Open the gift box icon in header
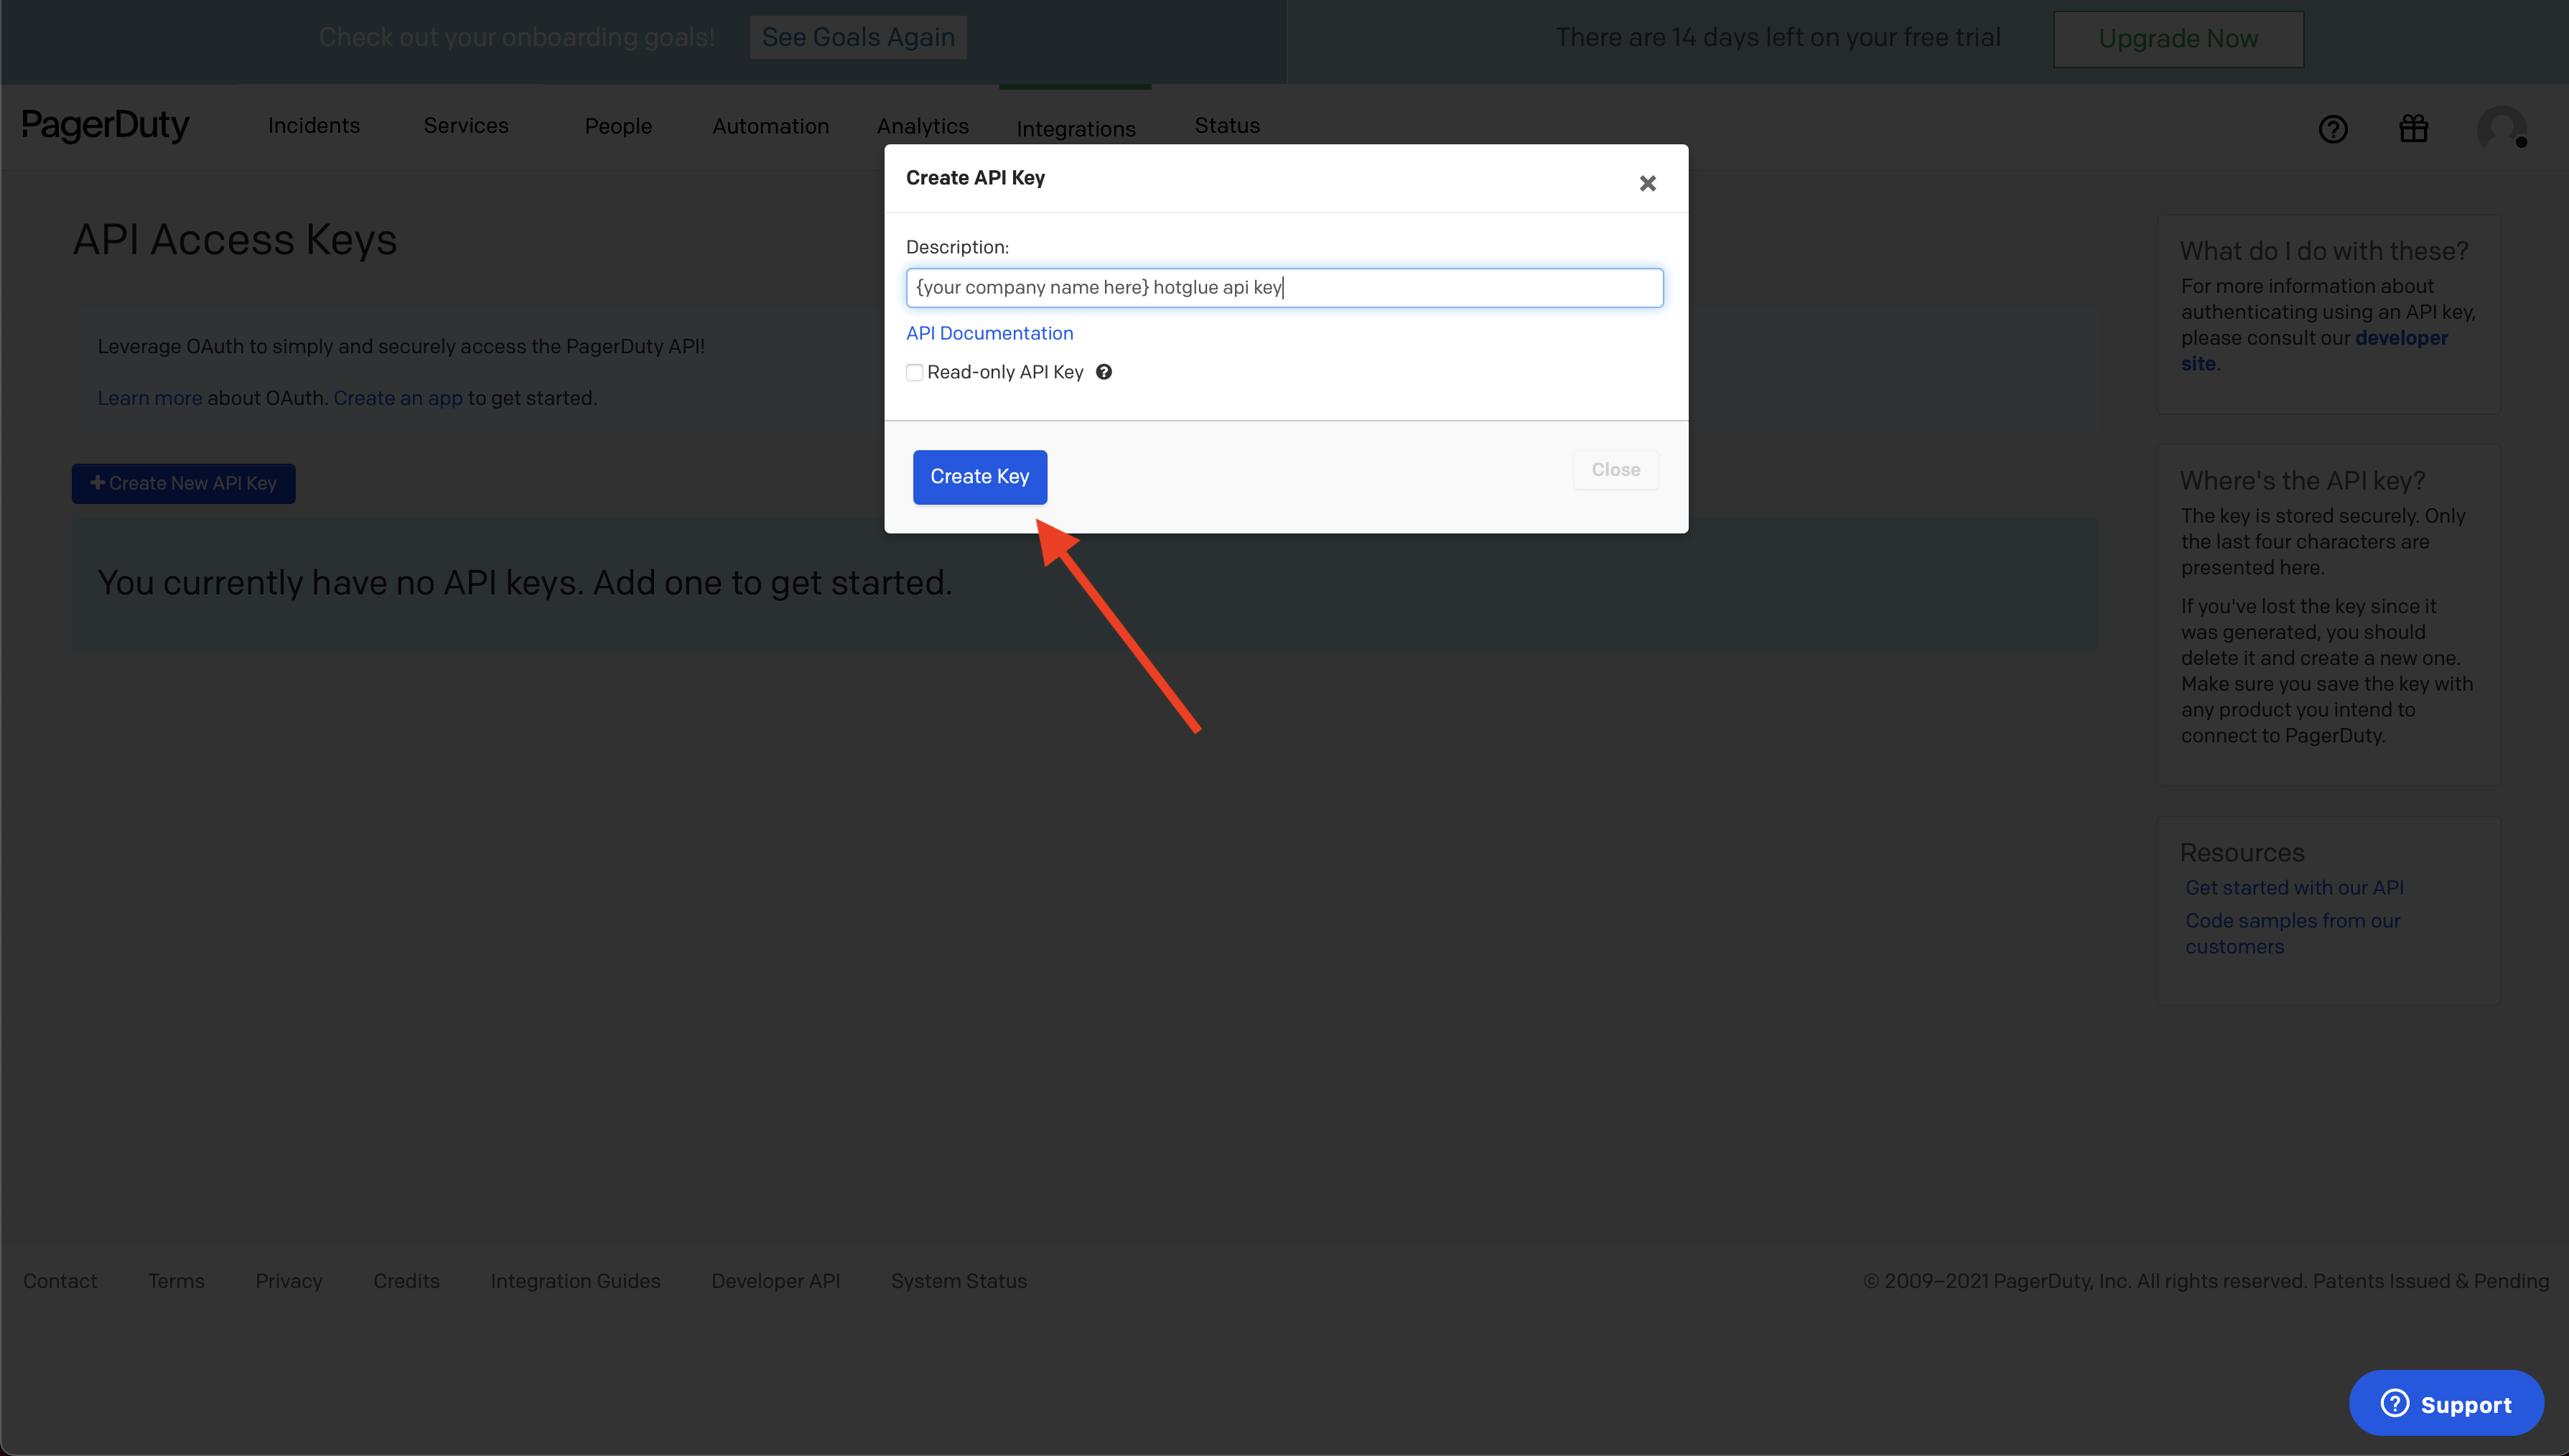Image resolution: width=2569 pixels, height=1456 pixels. 2414,128
